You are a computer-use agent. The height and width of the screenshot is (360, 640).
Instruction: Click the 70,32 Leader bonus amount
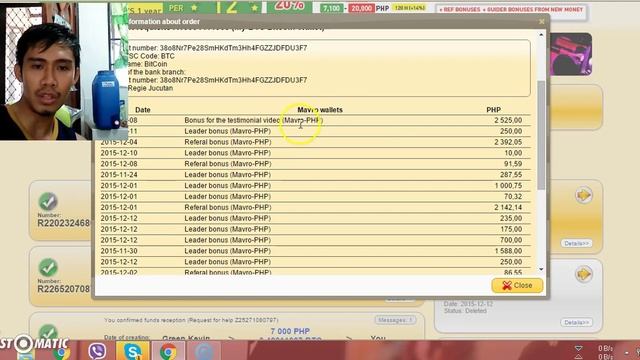[513, 196]
